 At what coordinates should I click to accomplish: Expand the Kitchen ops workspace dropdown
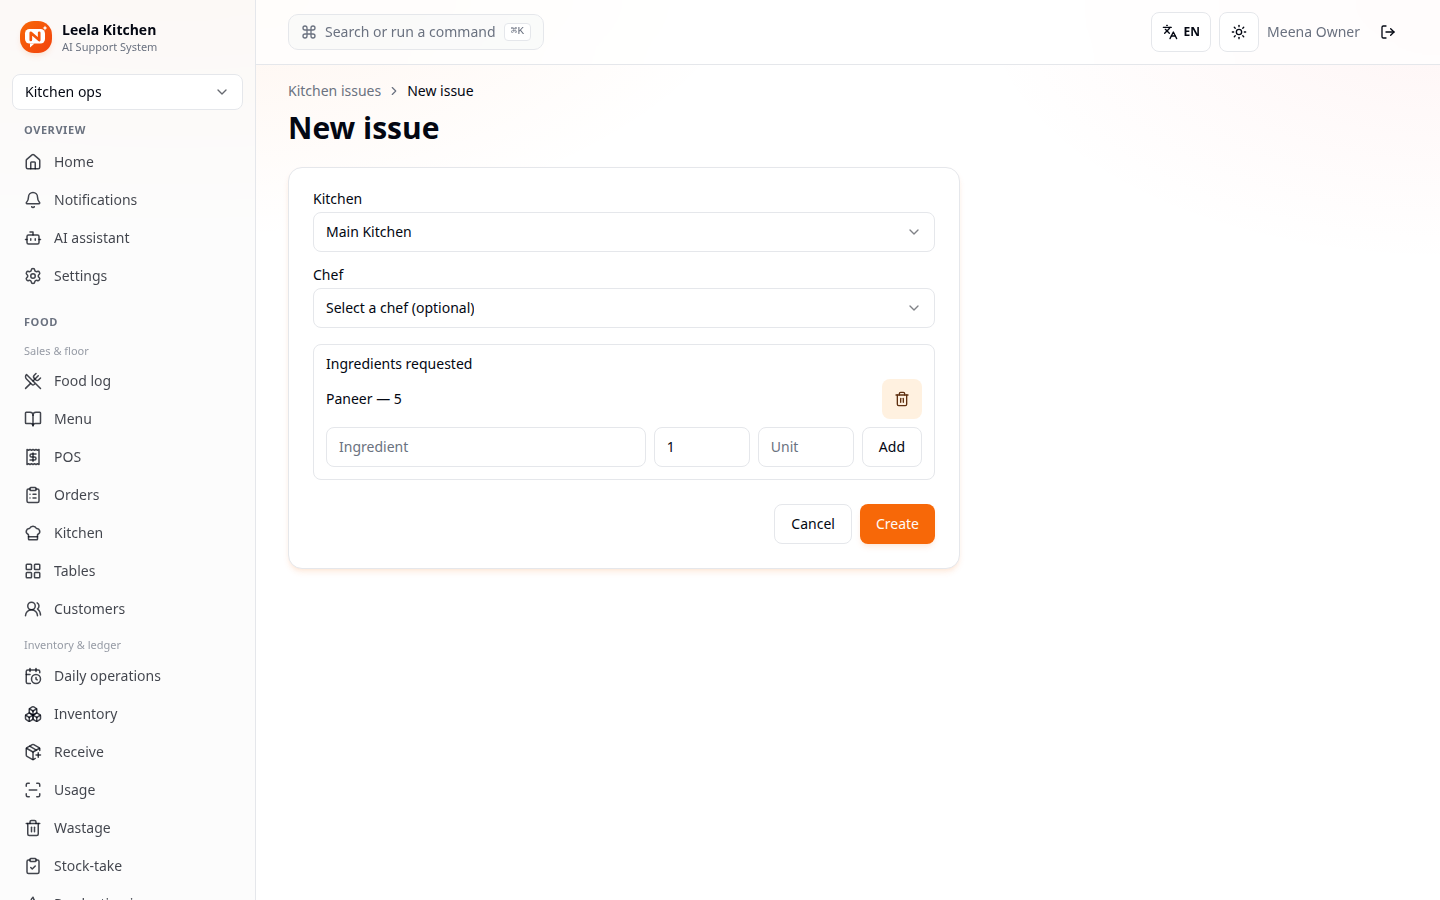pos(127,92)
